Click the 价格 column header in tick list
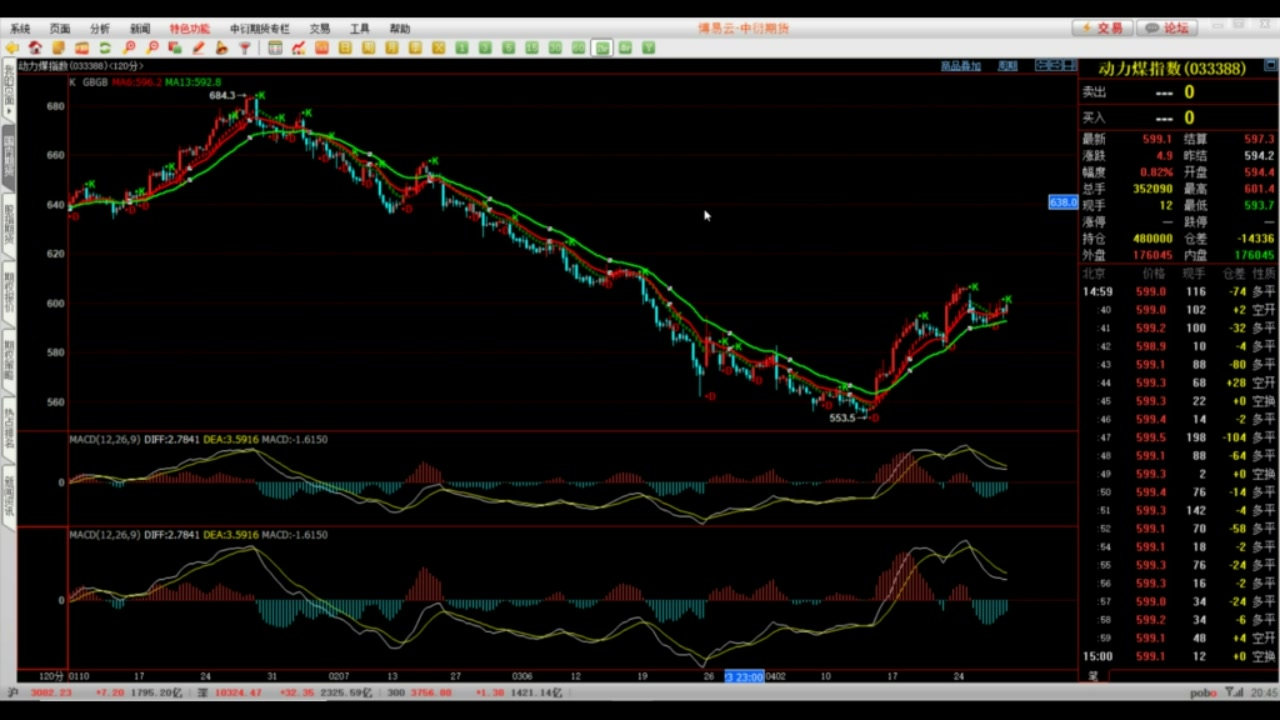Viewport: 1280px width, 720px height. pos(1154,273)
